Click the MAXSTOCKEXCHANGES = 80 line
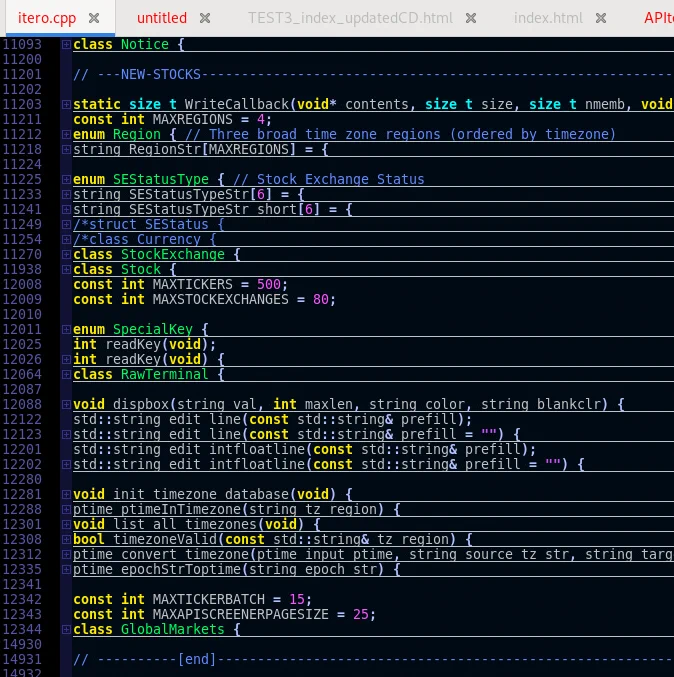The height and width of the screenshot is (677, 674). pyautogui.click(x=204, y=300)
